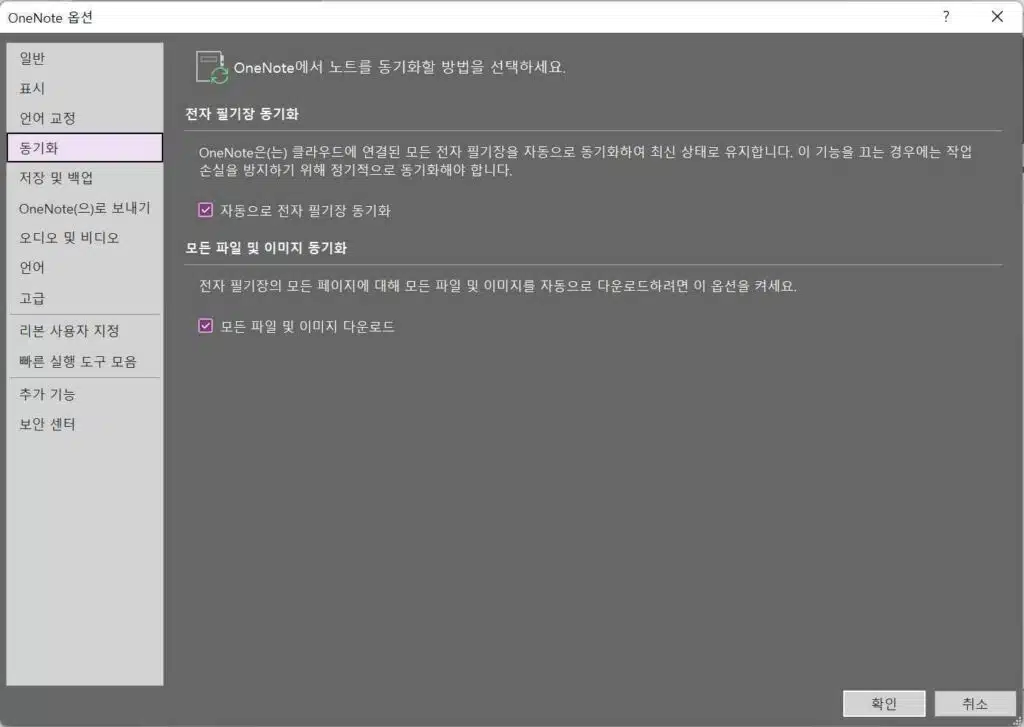The image size is (1024, 727).
Task: Toggle 모든 파일 및 이미지 다운로드 checkbox
Action: pyautogui.click(x=206, y=325)
